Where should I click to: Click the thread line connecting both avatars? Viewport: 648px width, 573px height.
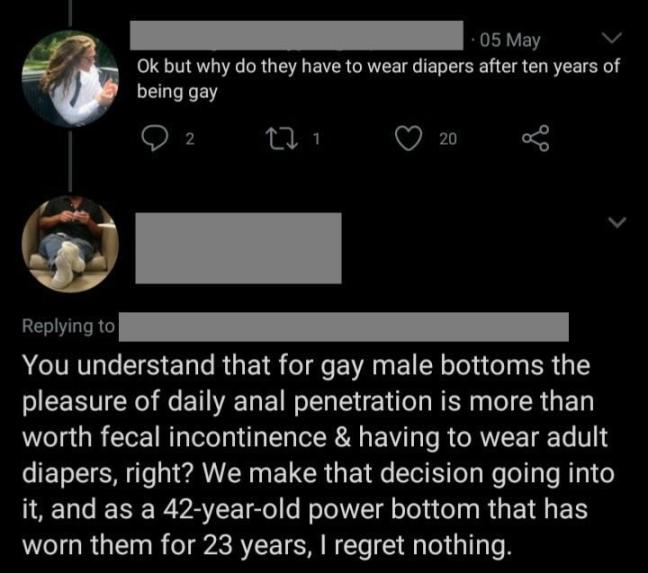70,161
